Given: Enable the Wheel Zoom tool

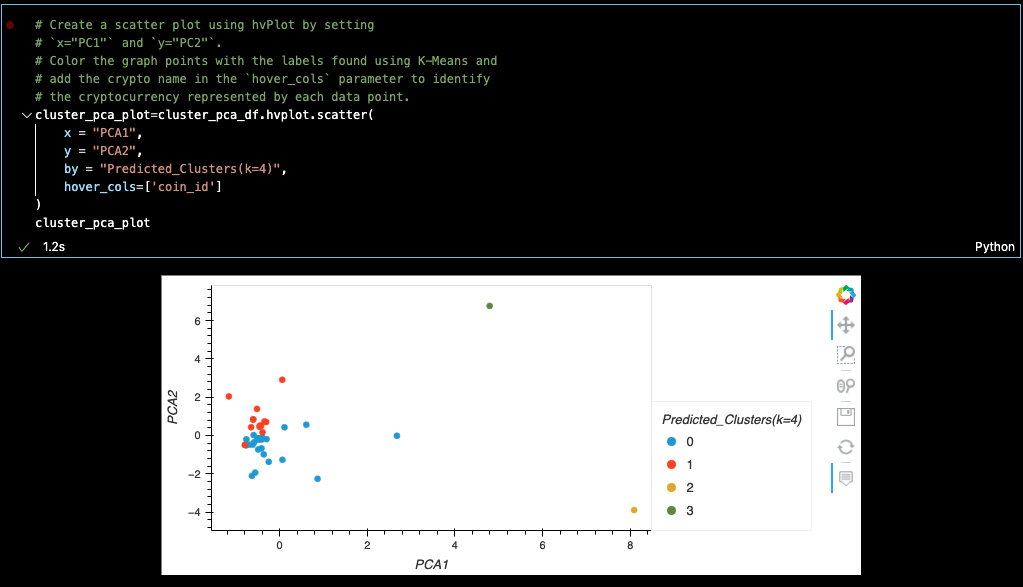Looking at the screenshot, I should click(845, 386).
